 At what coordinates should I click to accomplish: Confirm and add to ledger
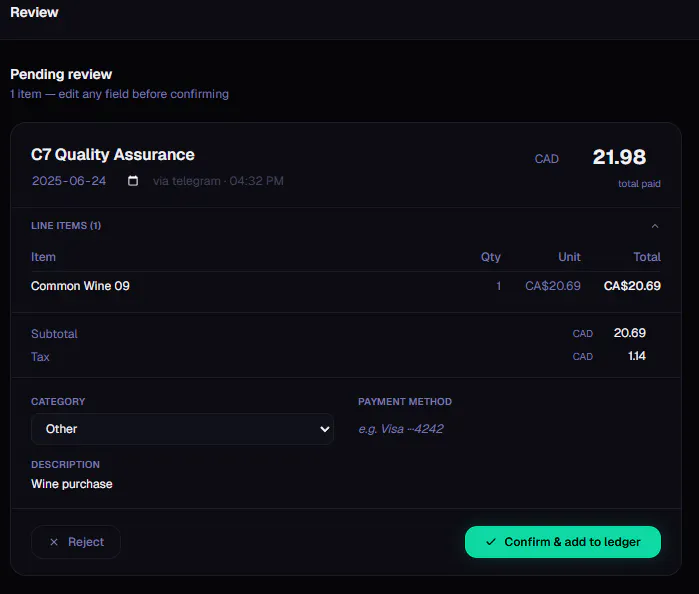(x=563, y=542)
